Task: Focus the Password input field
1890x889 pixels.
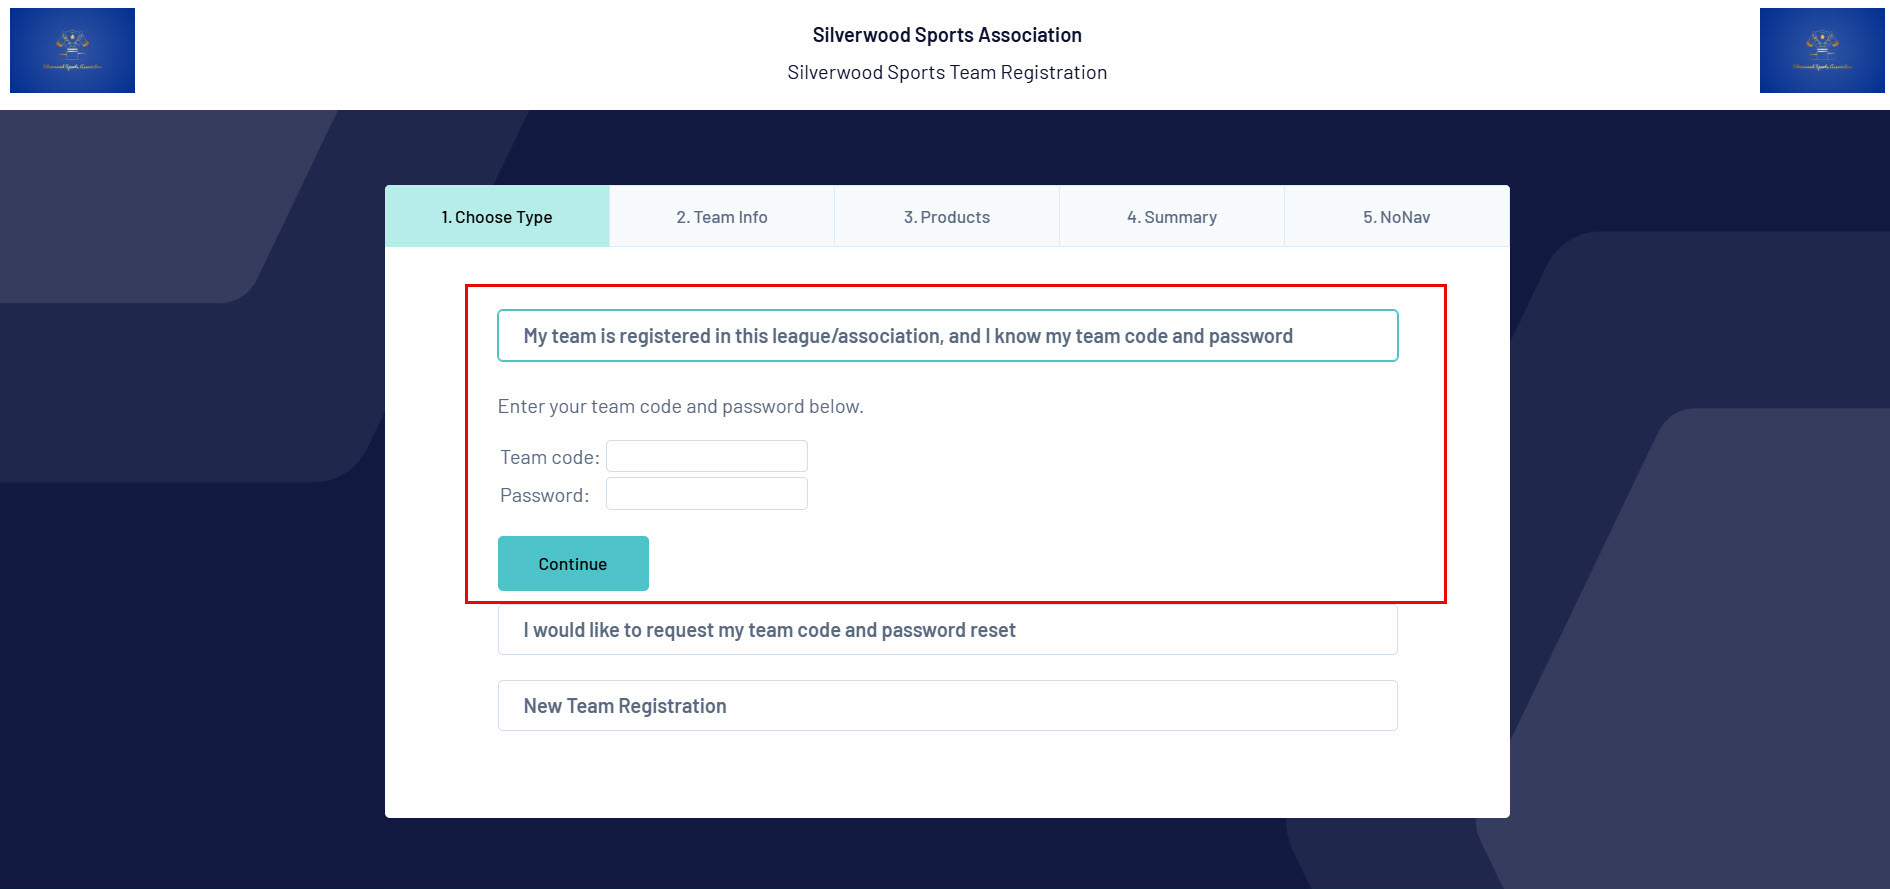Action: point(707,494)
